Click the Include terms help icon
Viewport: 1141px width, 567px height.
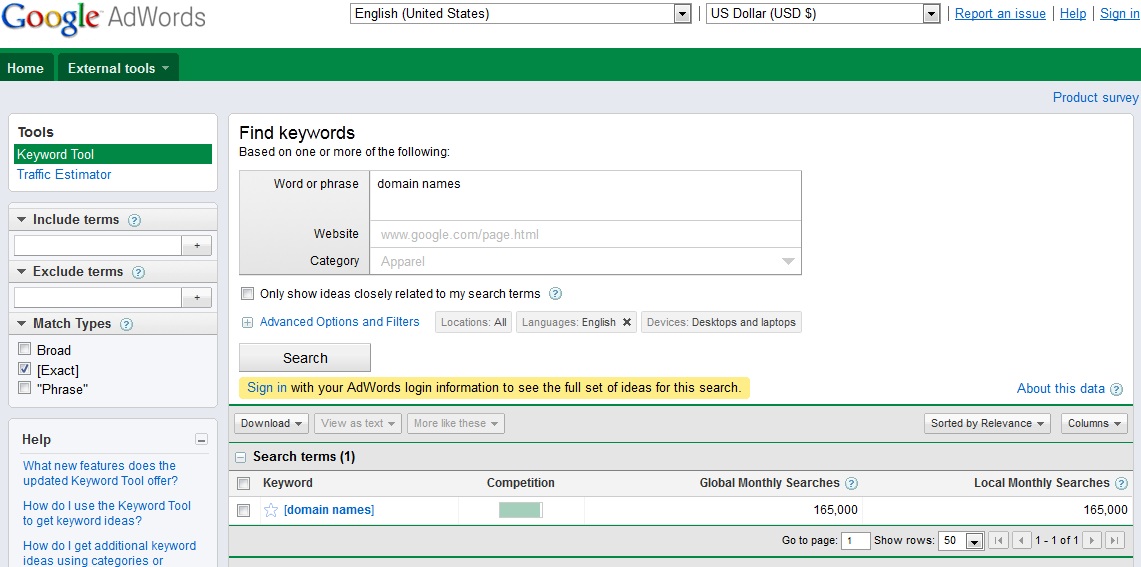click(134, 220)
